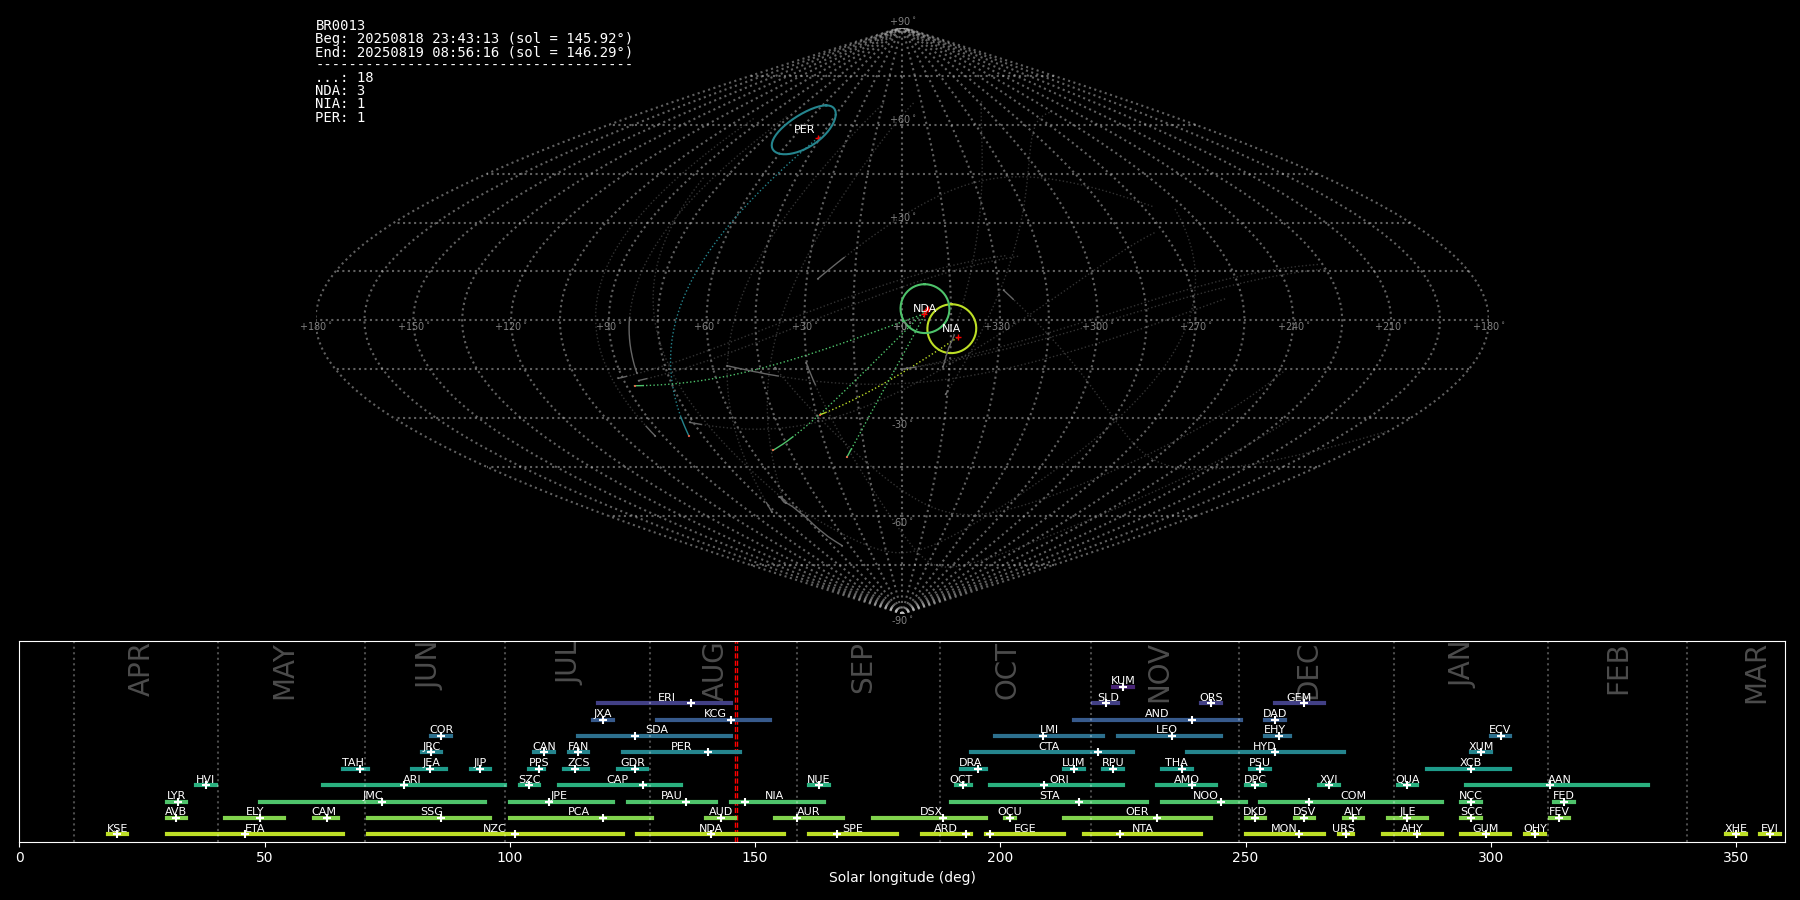This screenshot has width=1800, height=900.
Task: Click the PER radiant label on the sky map
Action: [x=804, y=130]
